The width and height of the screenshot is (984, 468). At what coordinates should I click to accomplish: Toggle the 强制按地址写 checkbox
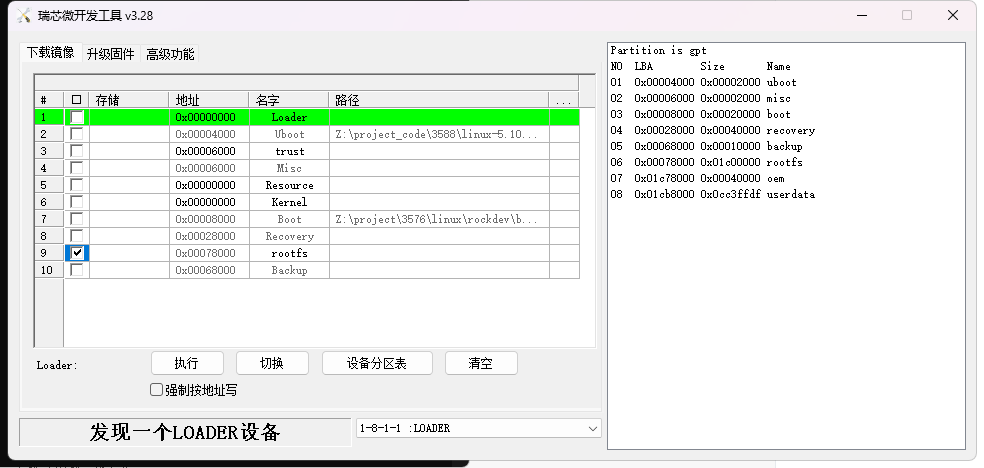(156, 390)
